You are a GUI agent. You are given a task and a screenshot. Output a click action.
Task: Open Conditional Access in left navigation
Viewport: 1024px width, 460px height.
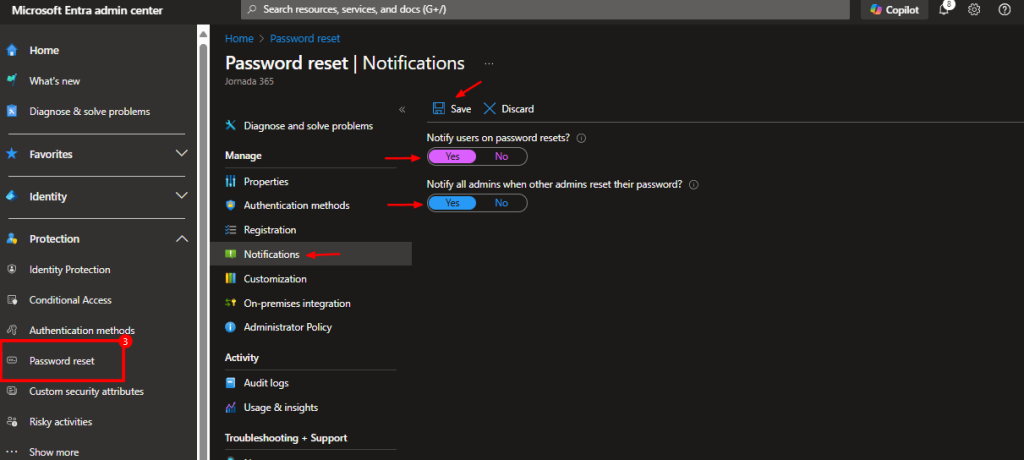pyautogui.click(x=70, y=300)
